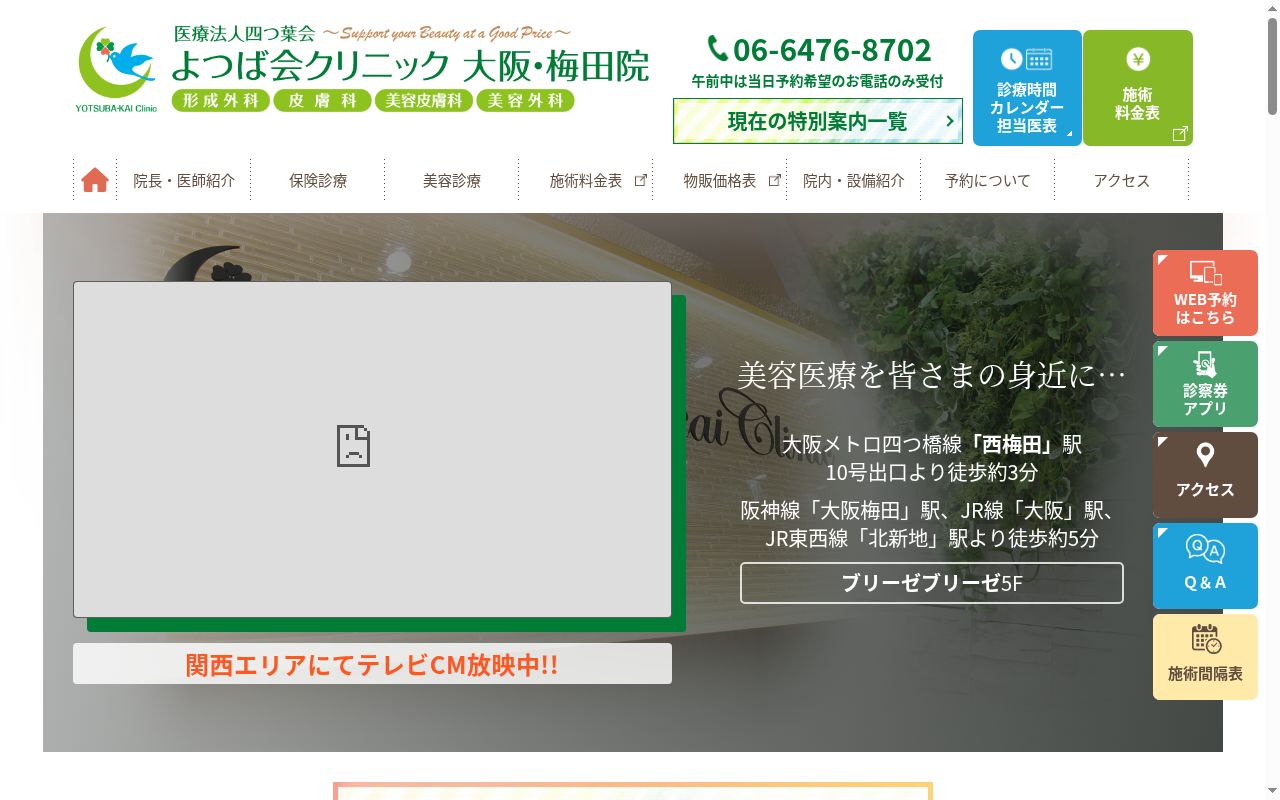Click the 美容皮膚科 green tag
Screen dimensions: 1280x800
click(x=424, y=100)
